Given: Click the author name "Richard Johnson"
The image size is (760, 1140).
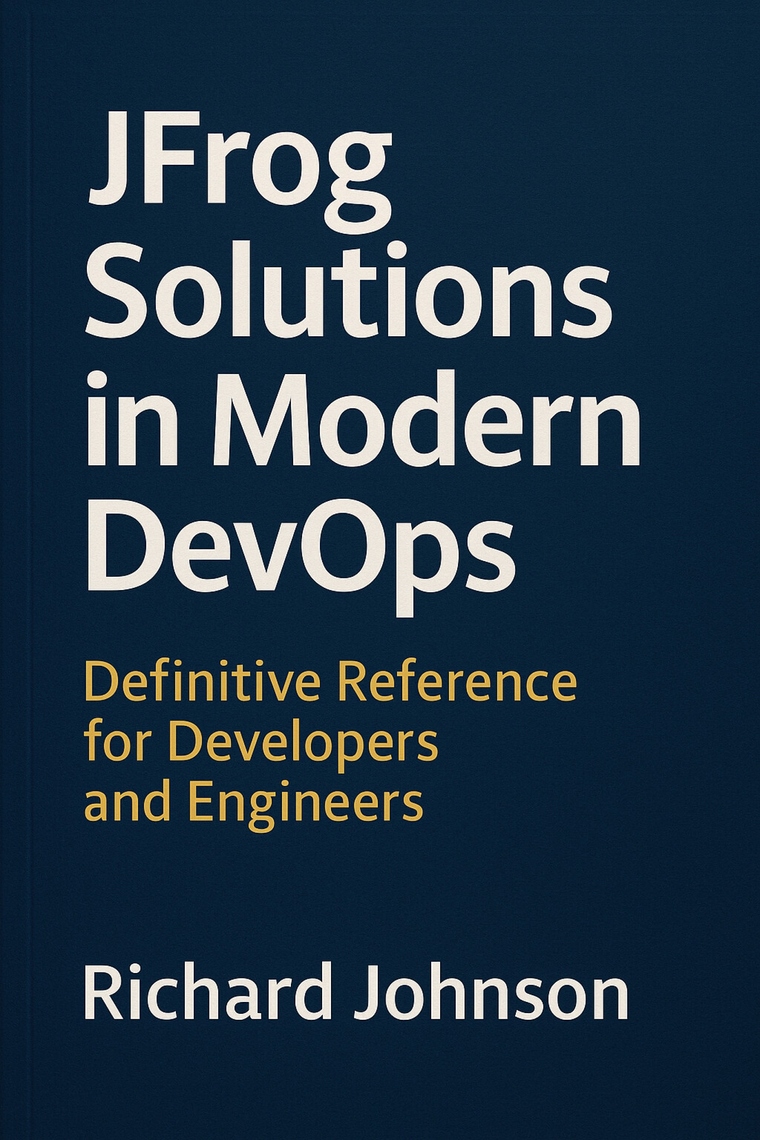Looking at the screenshot, I should click(x=356, y=993).
